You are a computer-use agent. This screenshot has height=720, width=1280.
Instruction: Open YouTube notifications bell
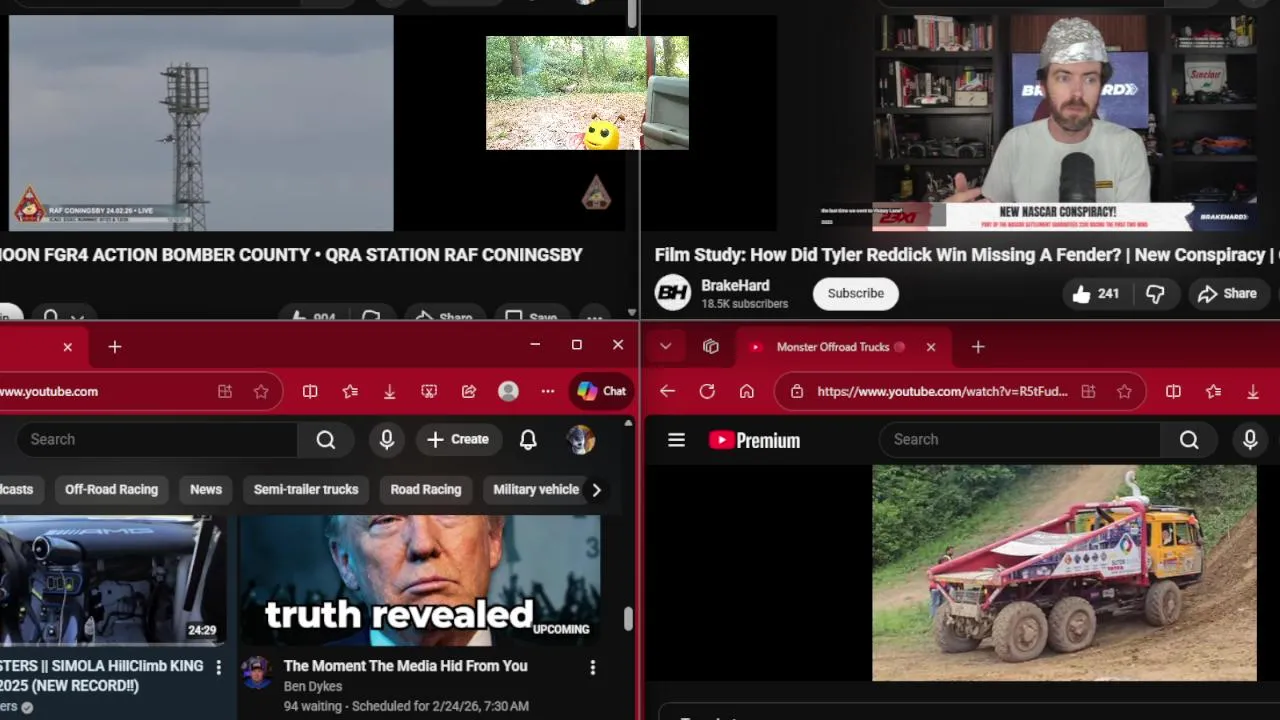(x=528, y=439)
